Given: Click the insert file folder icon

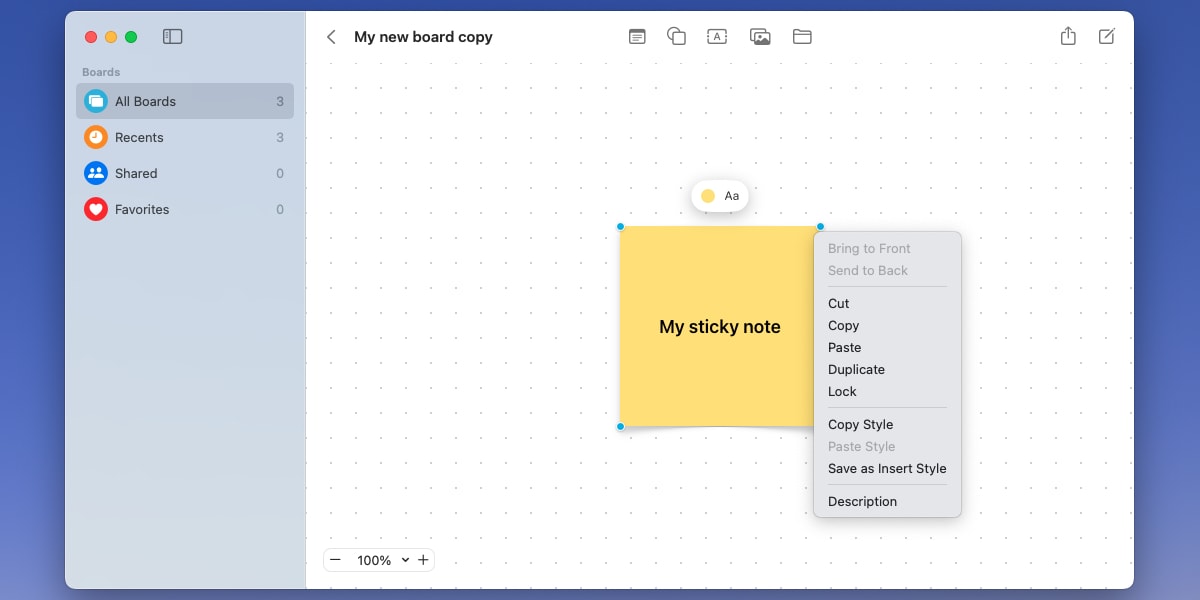Looking at the screenshot, I should (802, 37).
